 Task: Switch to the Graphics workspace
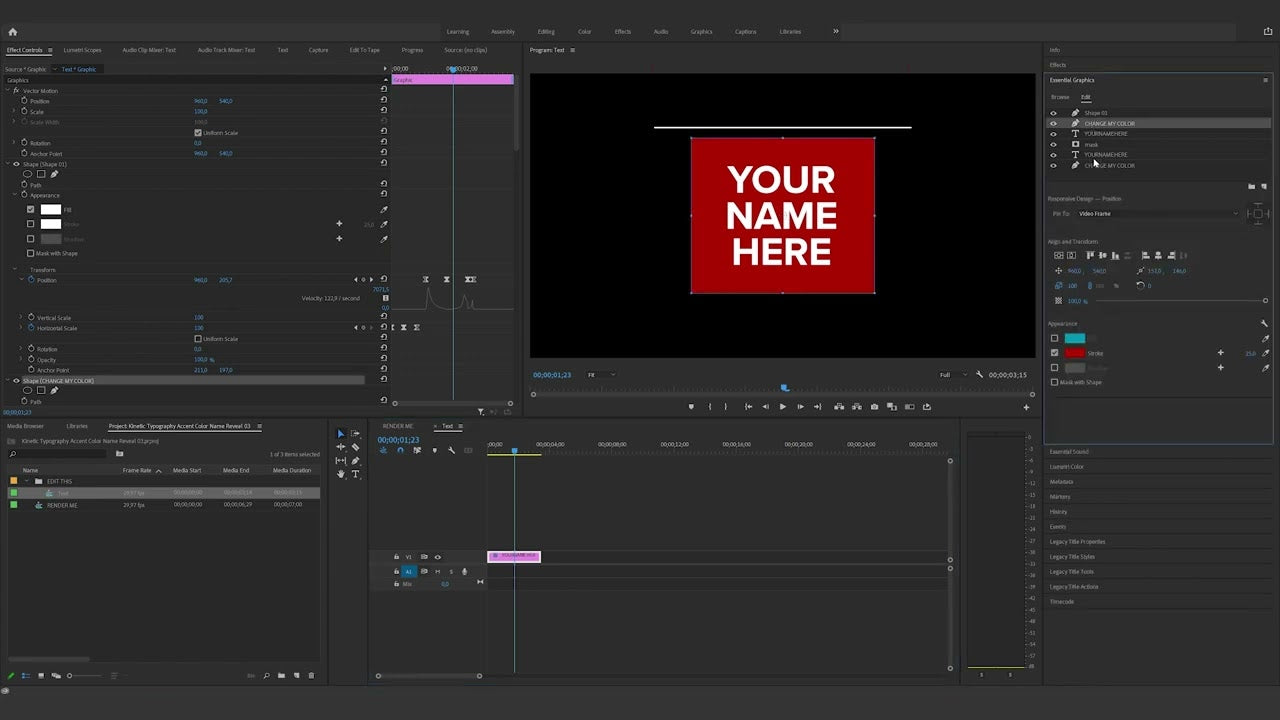click(701, 31)
